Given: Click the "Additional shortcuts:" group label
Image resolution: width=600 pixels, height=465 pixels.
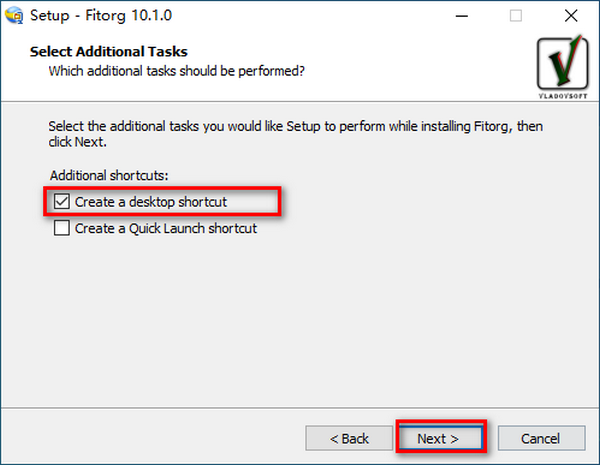Looking at the screenshot, I should click(110, 175).
